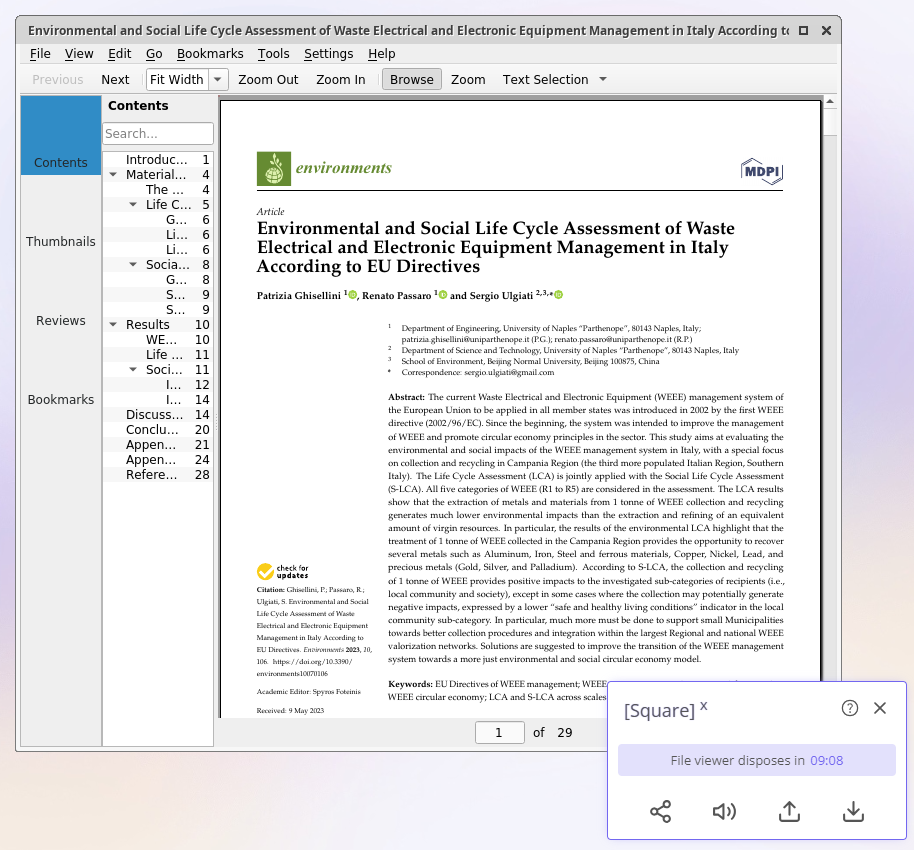The height and width of the screenshot is (850, 914).
Task: Click the speaker volume icon
Action: (x=724, y=812)
